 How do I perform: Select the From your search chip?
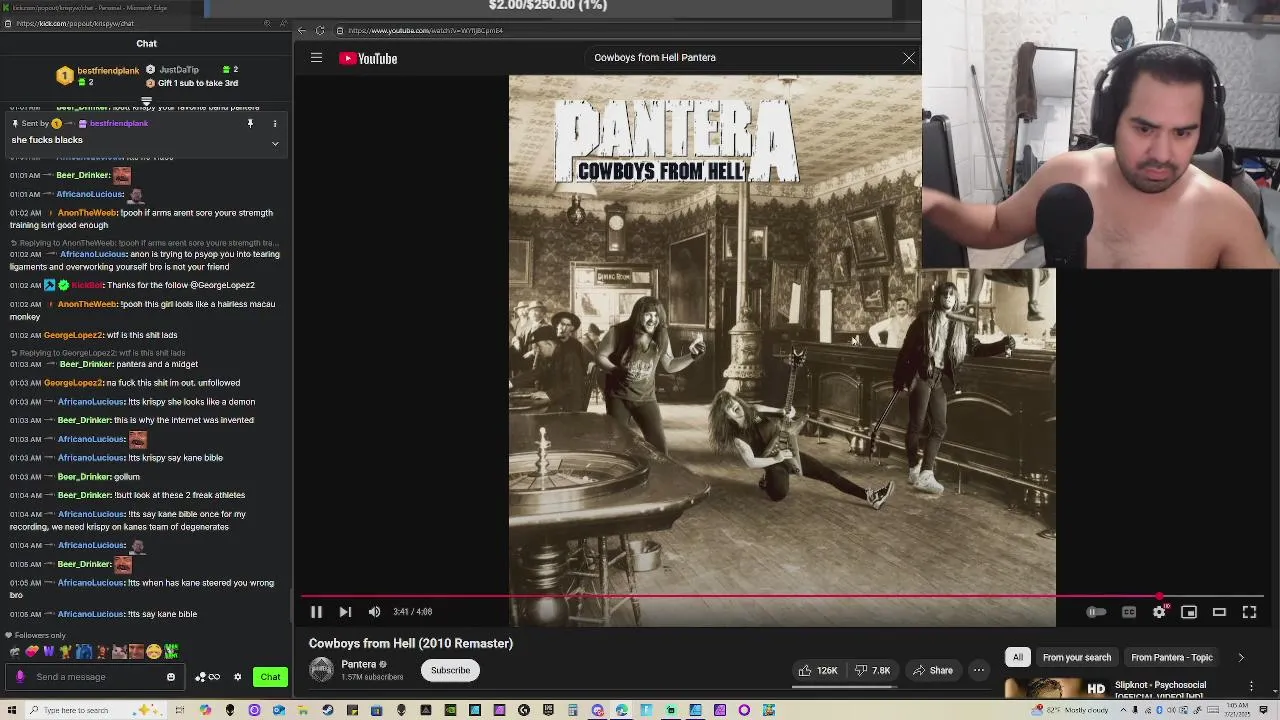click(1076, 657)
